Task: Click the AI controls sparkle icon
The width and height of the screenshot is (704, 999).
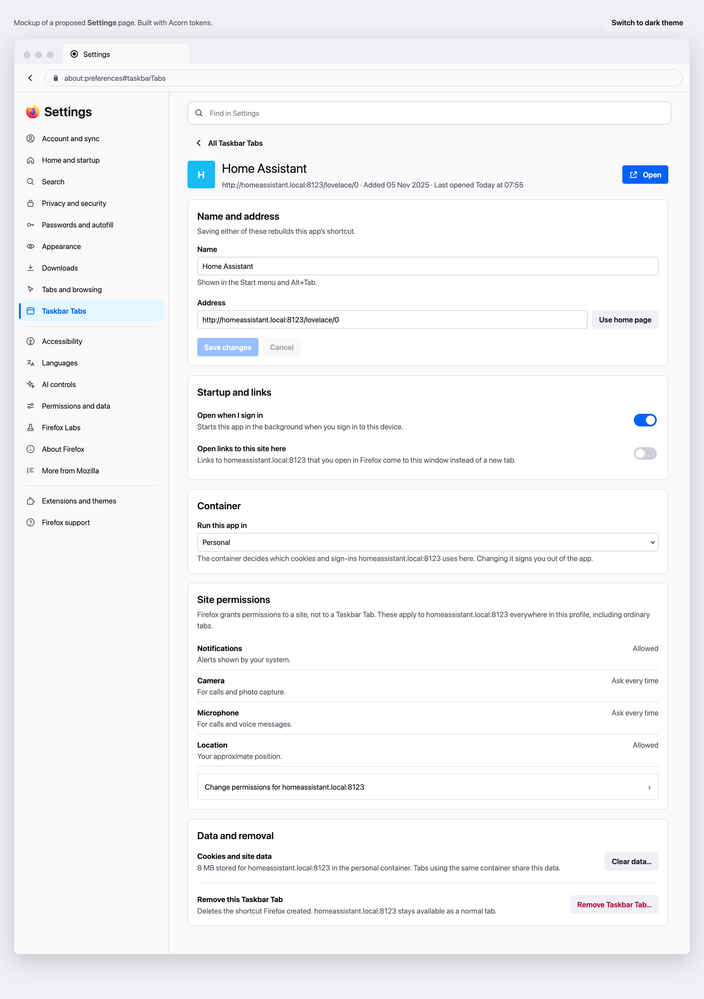Action: pos(30,385)
